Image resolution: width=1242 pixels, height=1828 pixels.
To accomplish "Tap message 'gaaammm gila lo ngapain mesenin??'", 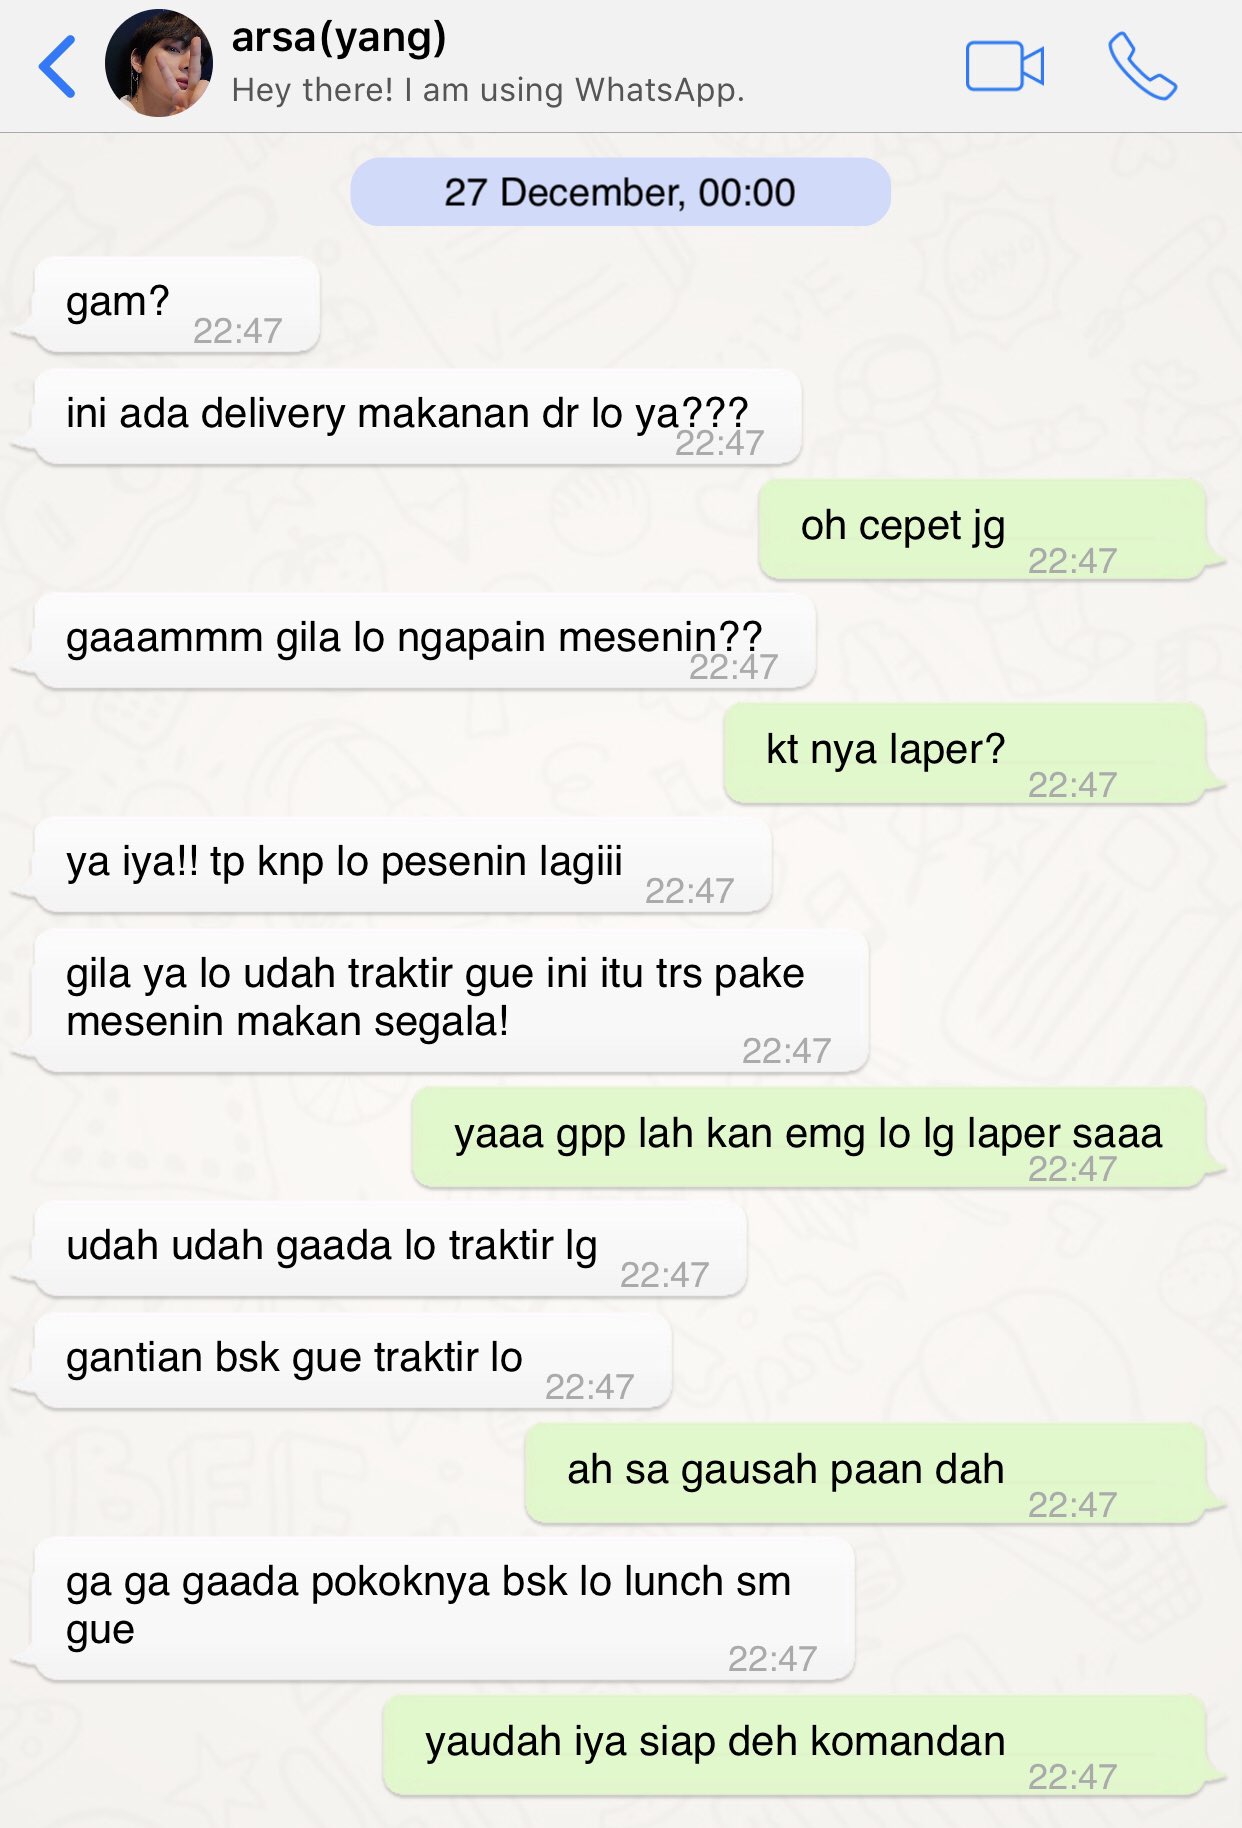I will click(425, 641).
